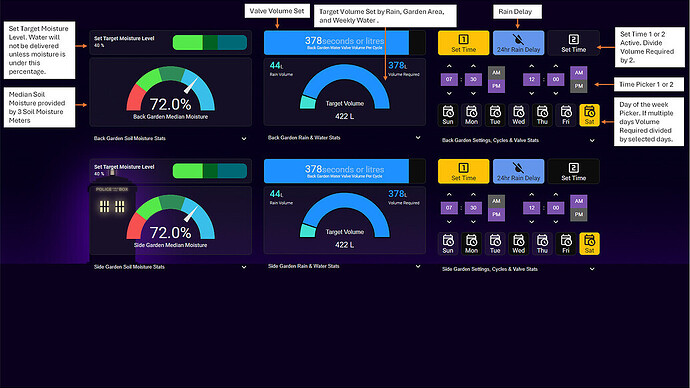Decrease minutes 30 in Side Garden timer
Image resolution: width=690 pixels, height=388 pixels.
[473, 222]
